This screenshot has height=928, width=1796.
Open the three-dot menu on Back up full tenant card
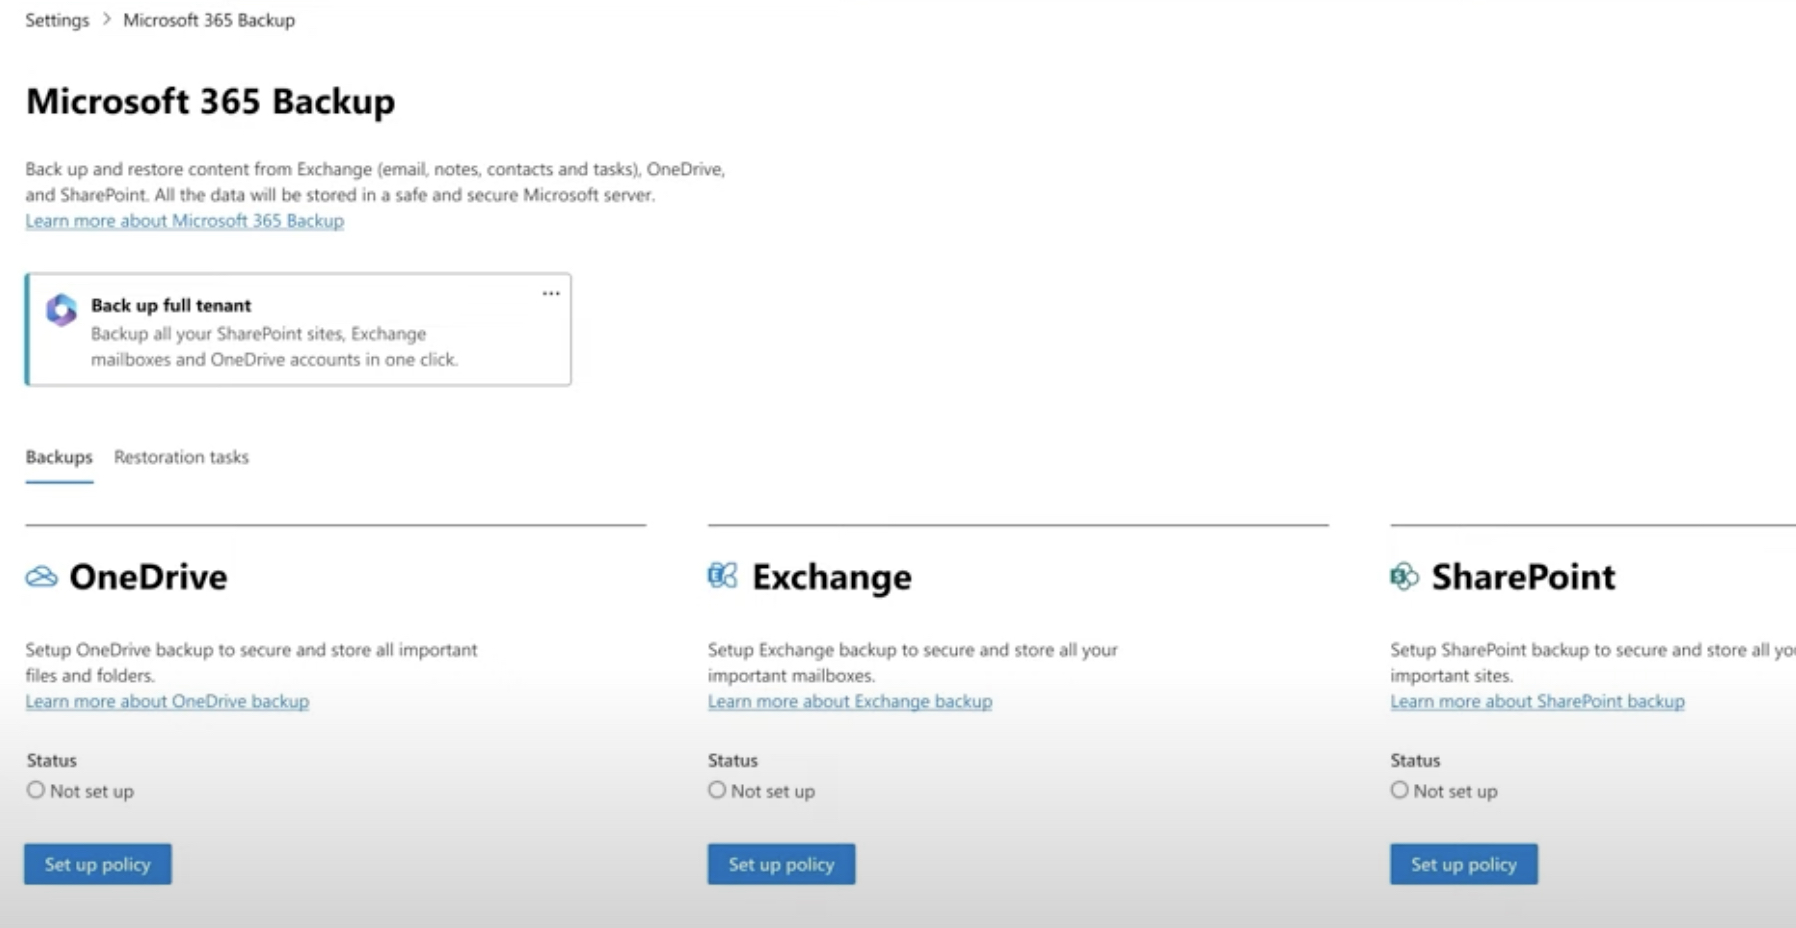[551, 293]
